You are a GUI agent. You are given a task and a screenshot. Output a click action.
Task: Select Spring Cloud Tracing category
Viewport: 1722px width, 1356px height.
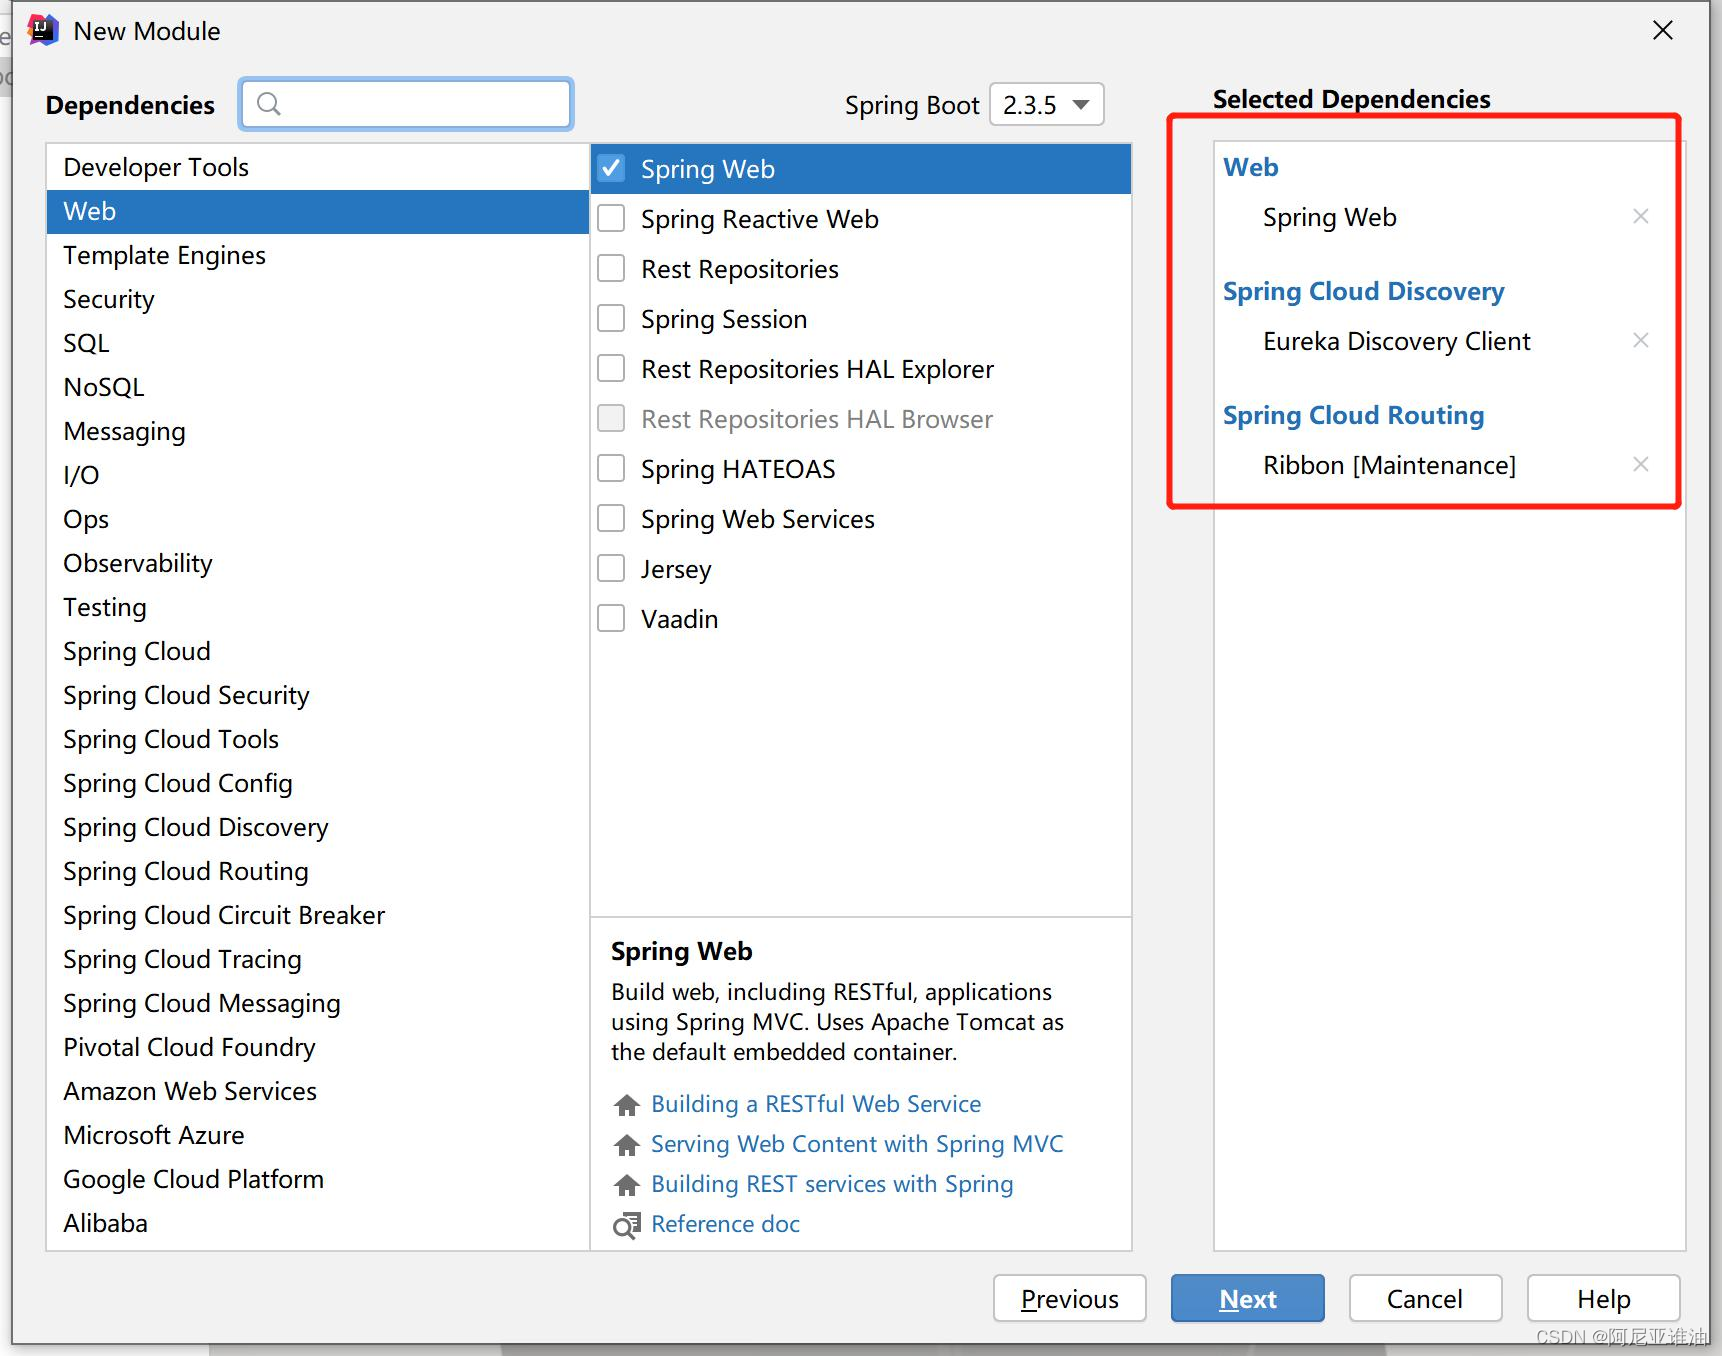pos(318,959)
